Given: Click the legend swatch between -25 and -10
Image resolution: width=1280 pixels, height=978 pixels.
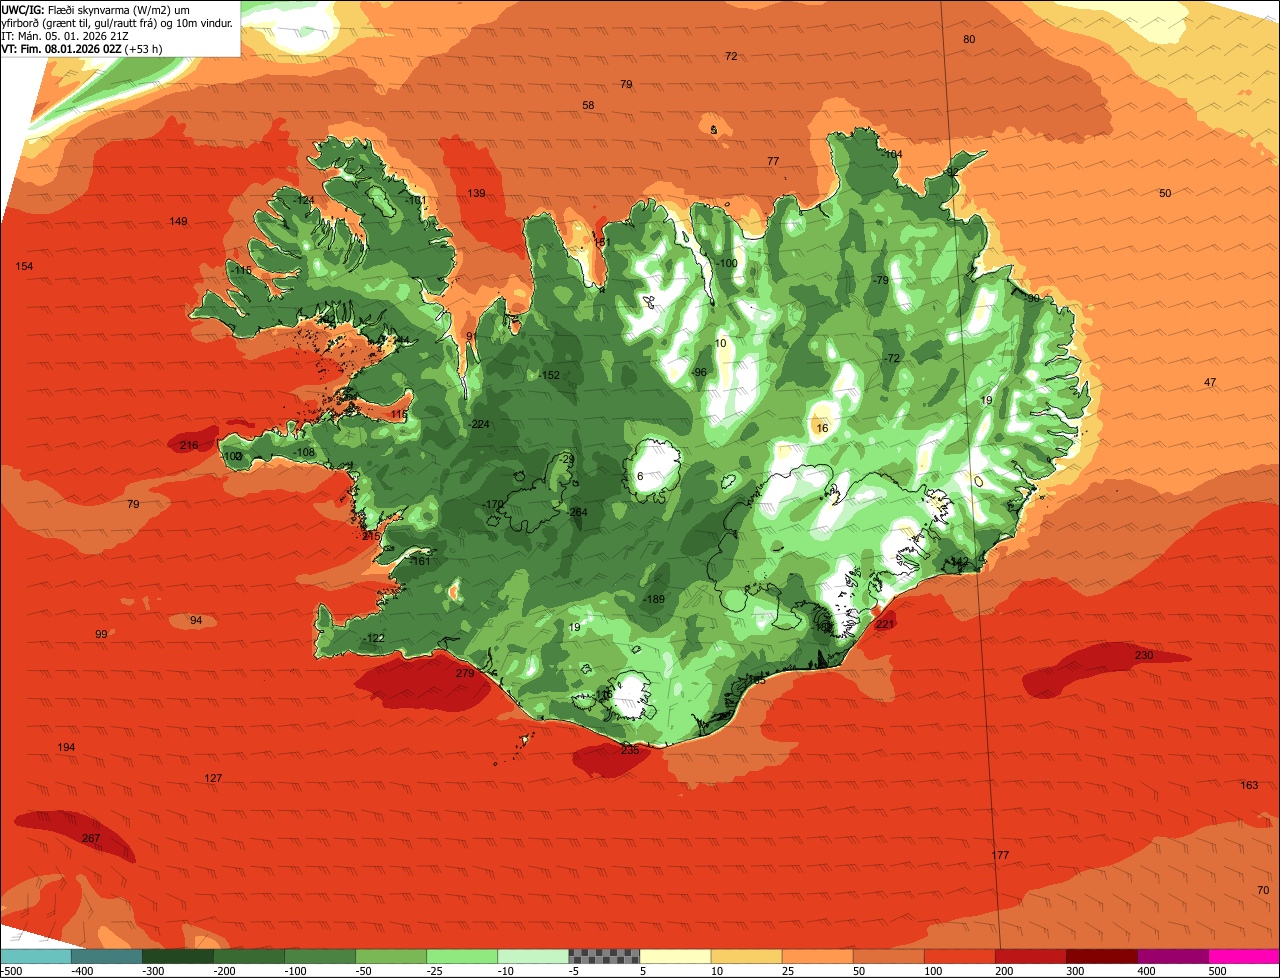Looking at the screenshot, I should coord(462,956).
